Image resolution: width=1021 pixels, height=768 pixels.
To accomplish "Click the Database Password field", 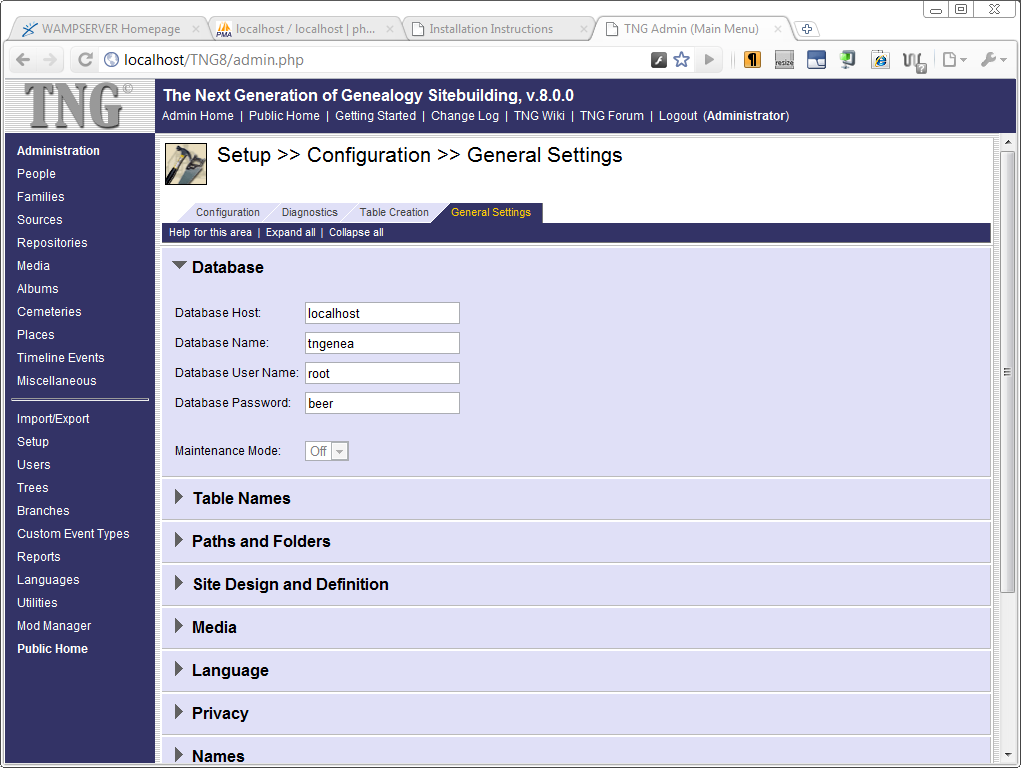I will (382, 403).
